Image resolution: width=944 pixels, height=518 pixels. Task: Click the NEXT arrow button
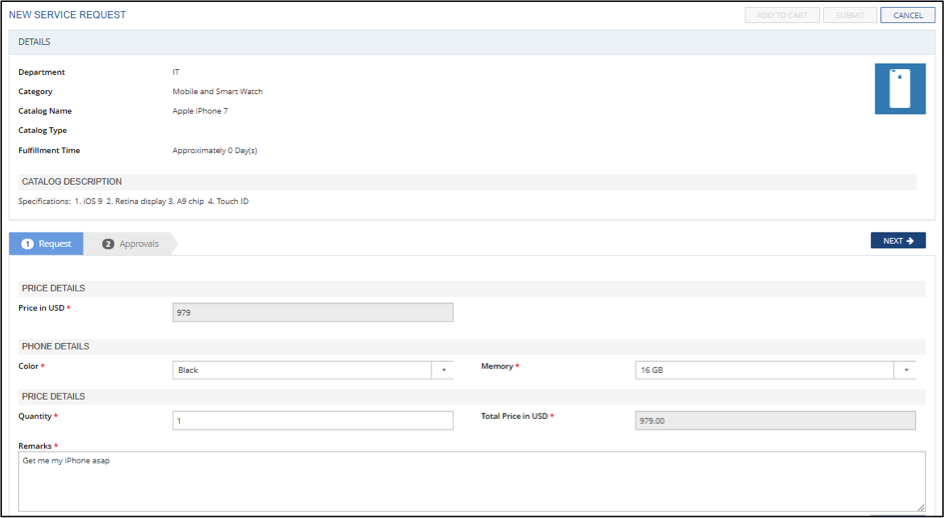(x=898, y=240)
